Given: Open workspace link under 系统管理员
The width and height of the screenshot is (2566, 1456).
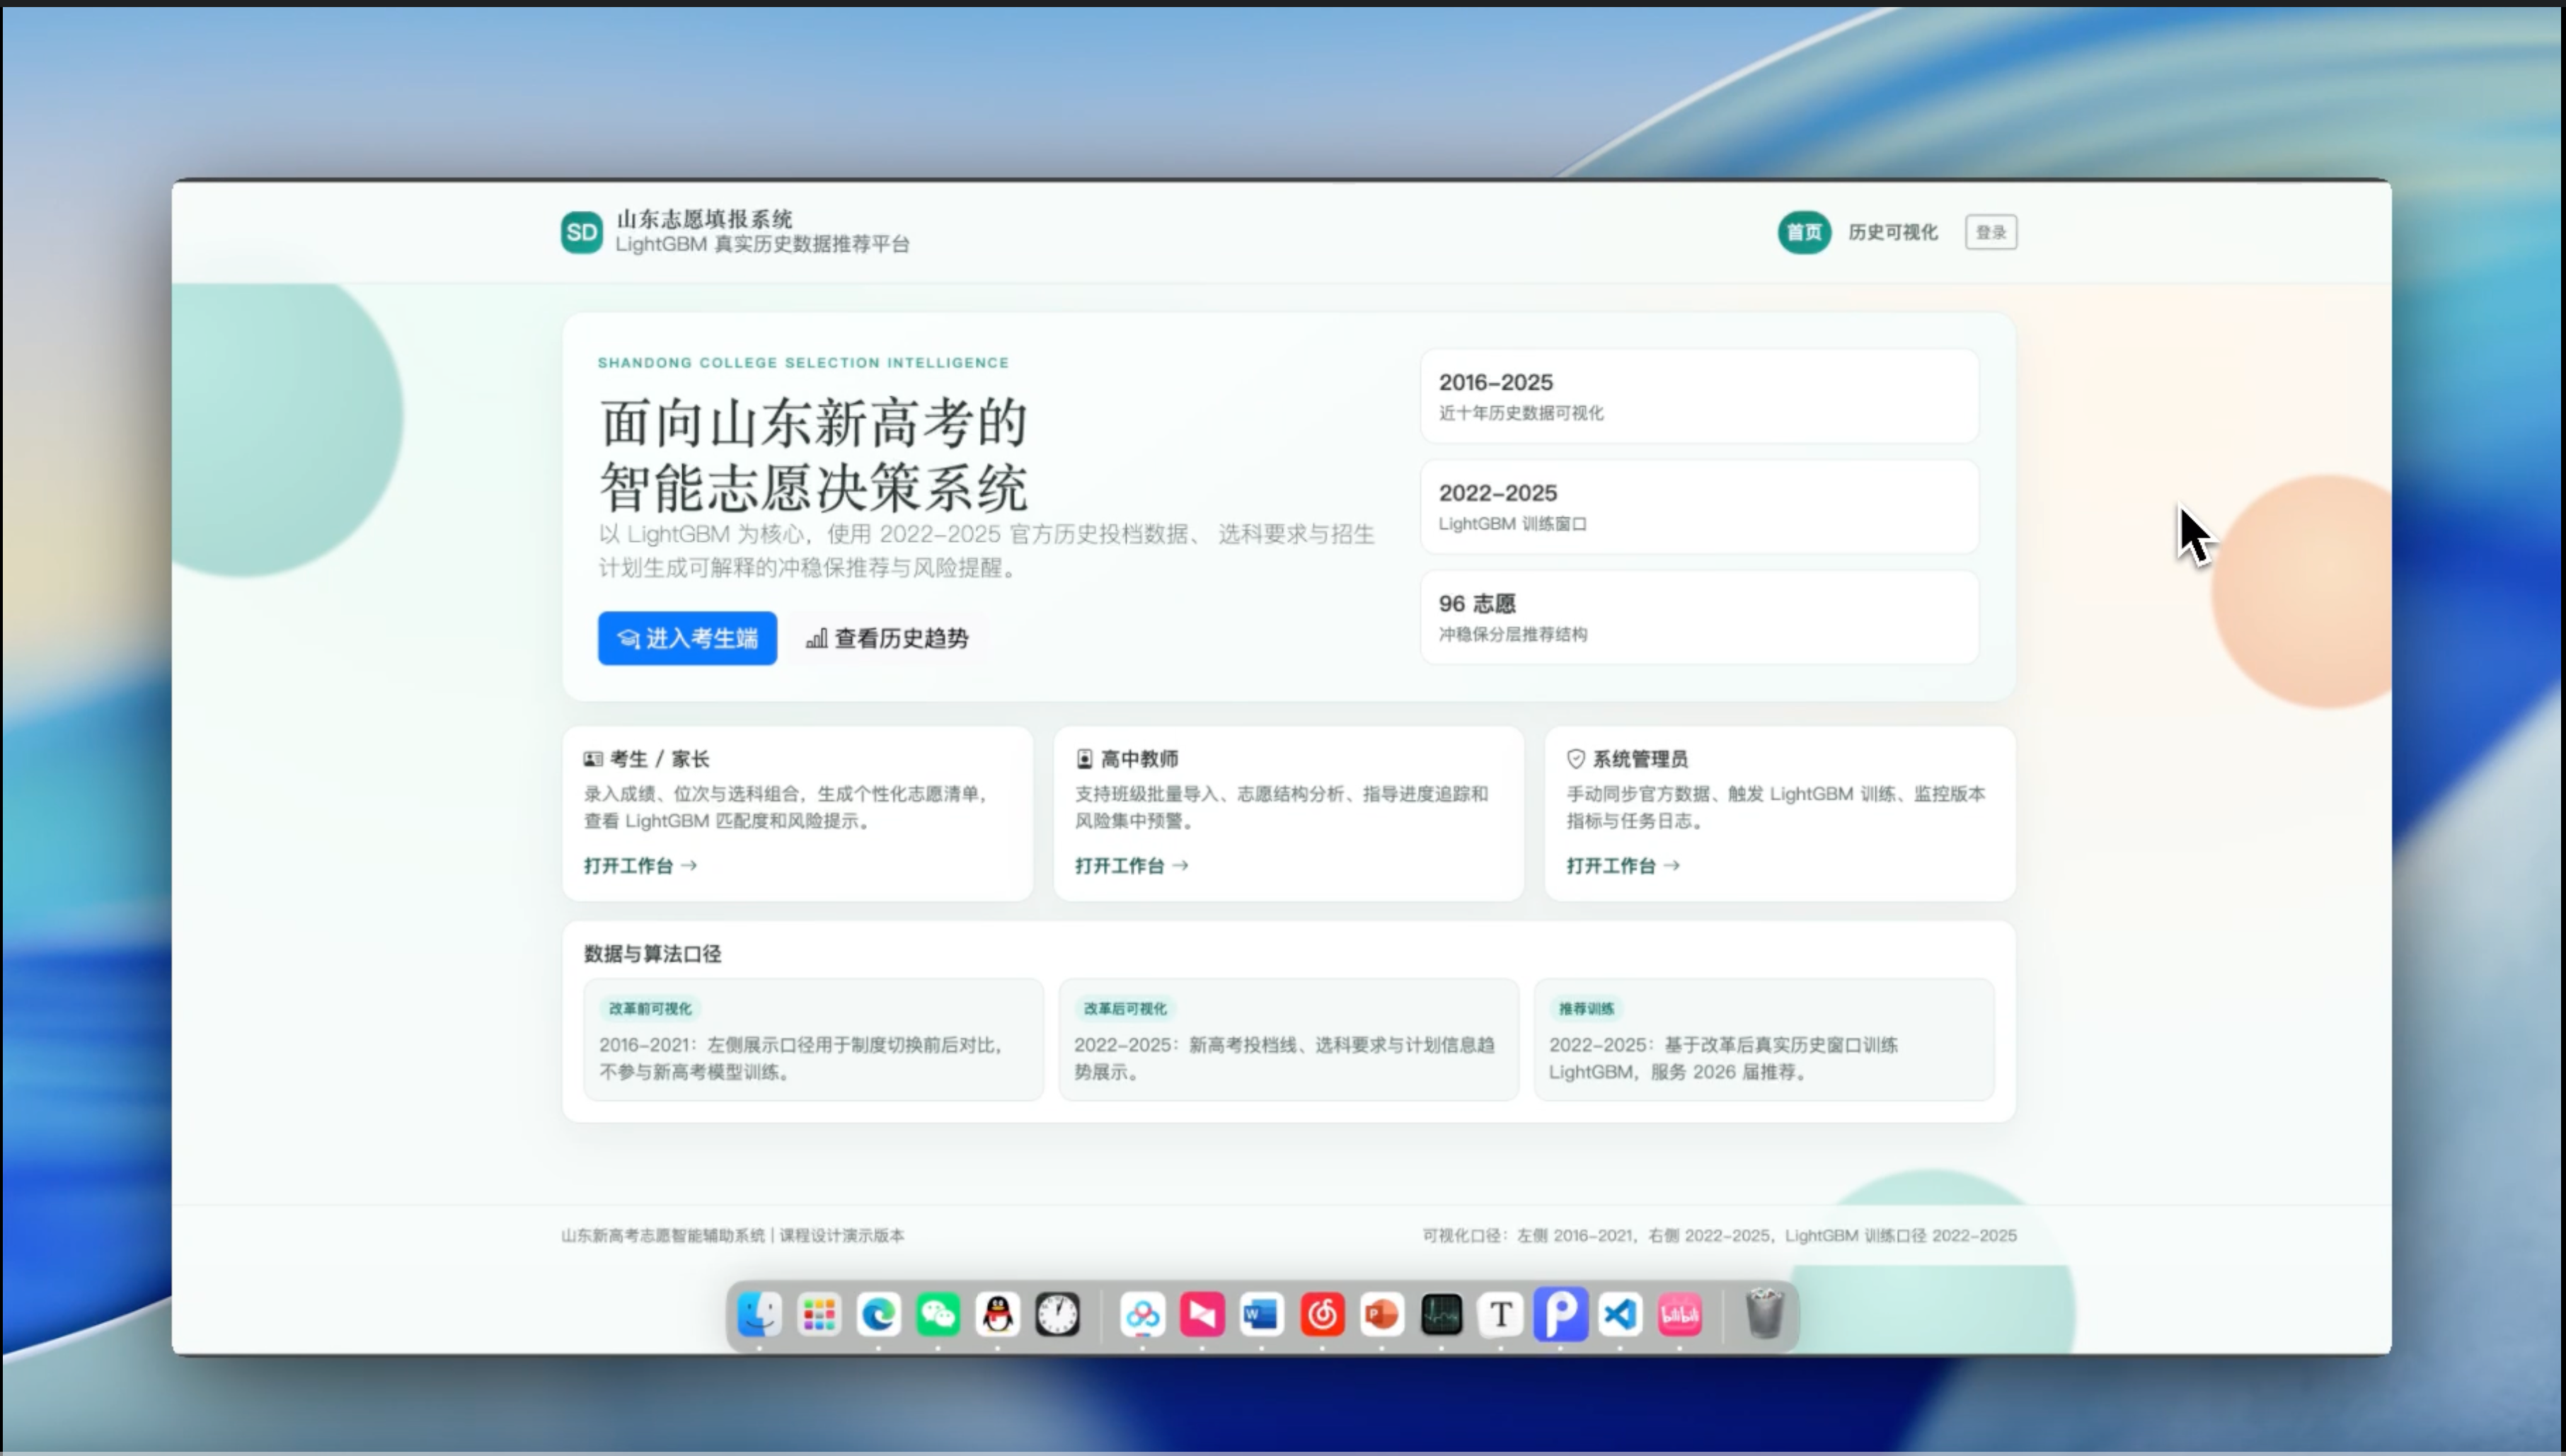Looking at the screenshot, I should pos(1622,866).
